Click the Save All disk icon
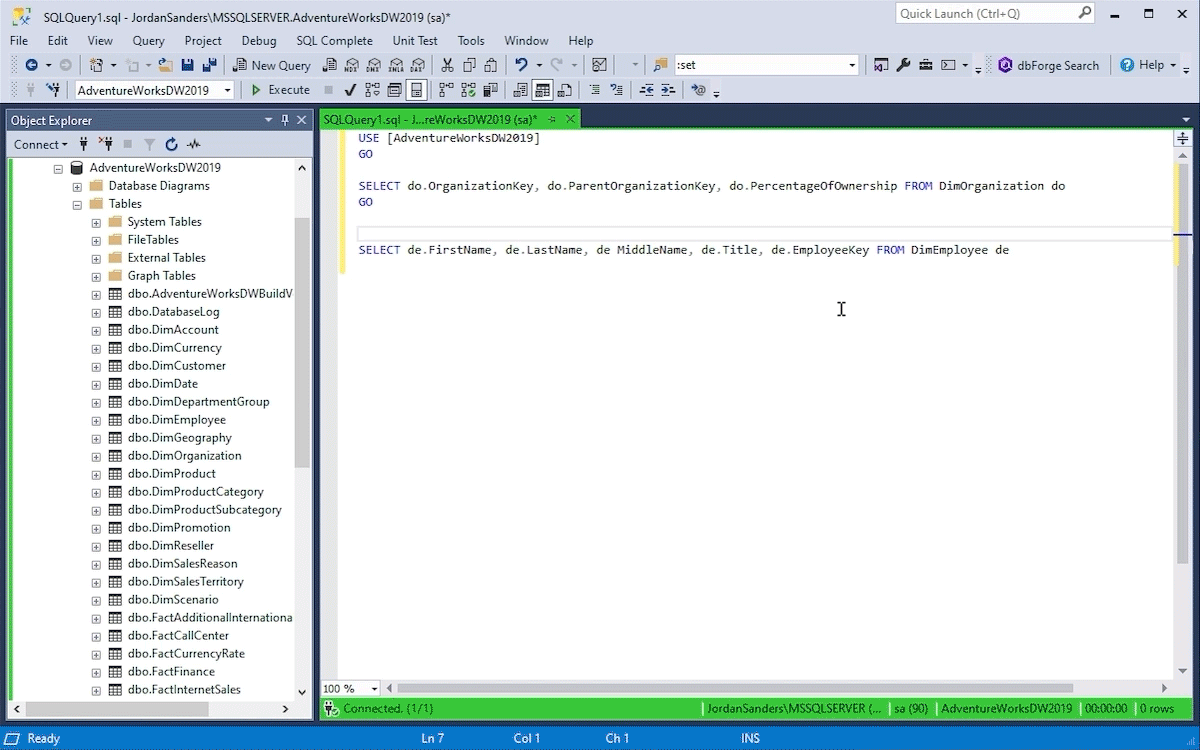The image size is (1200, 750). click(x=209, y=65)
